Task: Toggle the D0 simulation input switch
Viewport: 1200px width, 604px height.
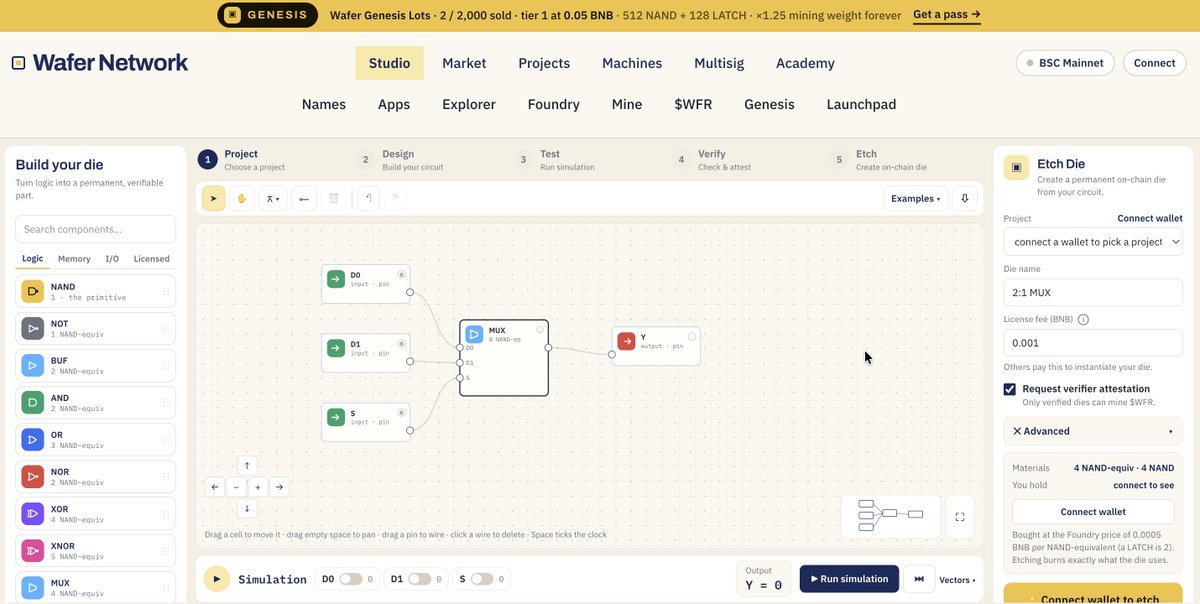Action: click(x=350, y=579)
